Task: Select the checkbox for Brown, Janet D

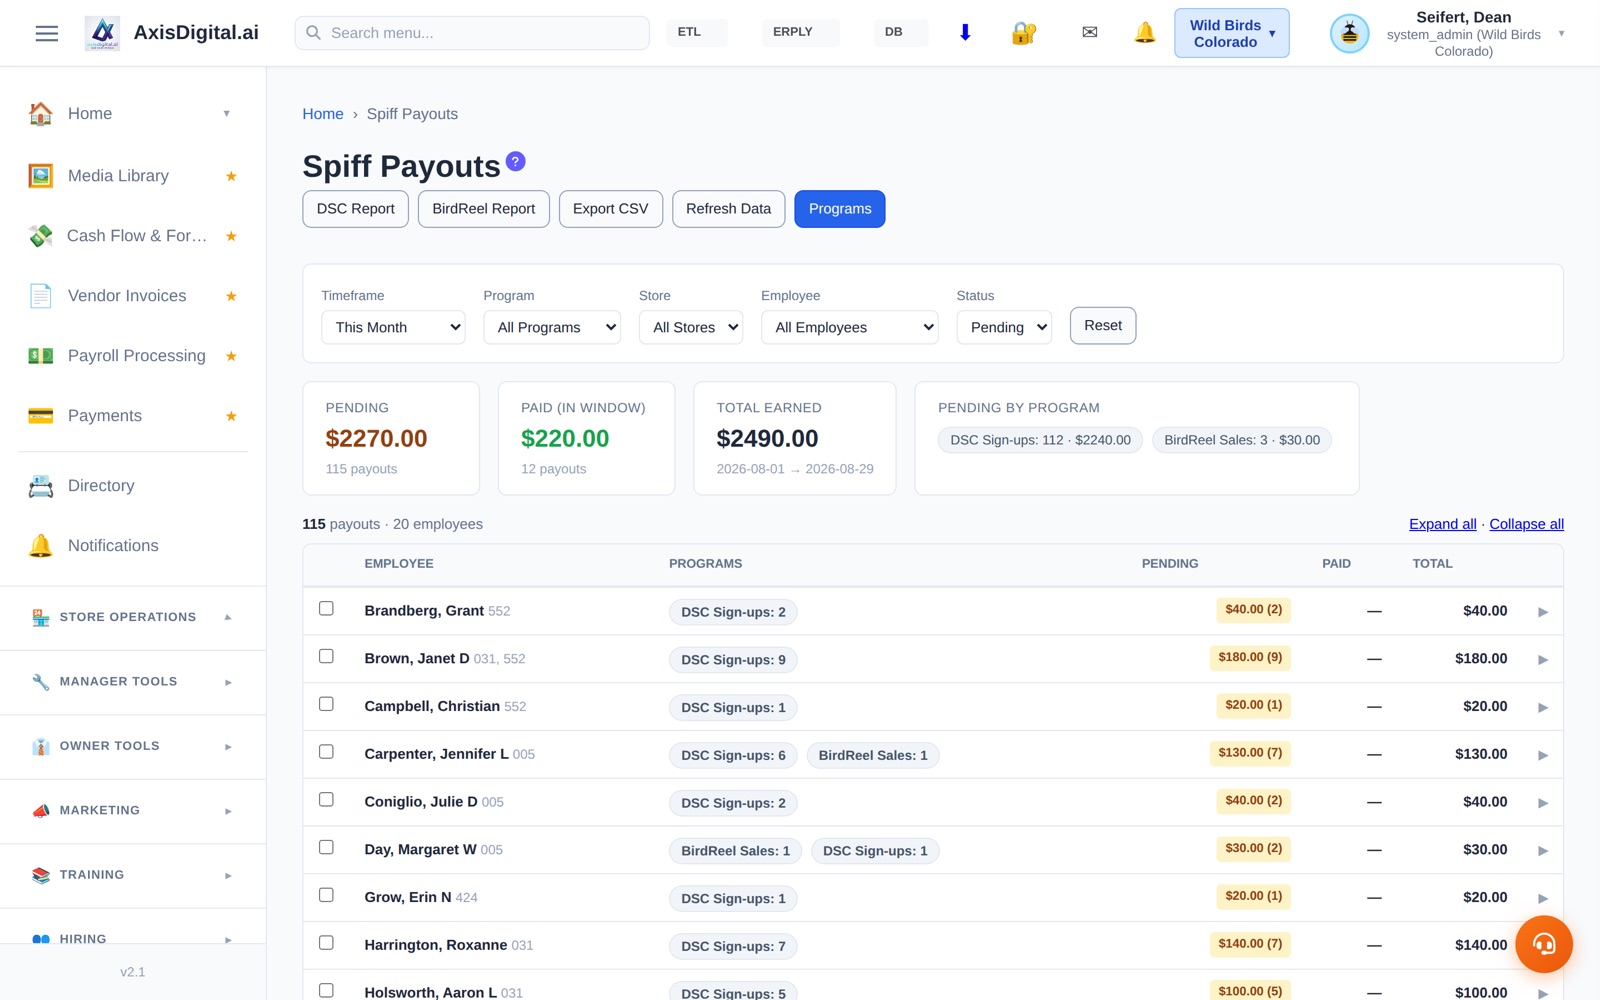Action: tap(326, 656)
